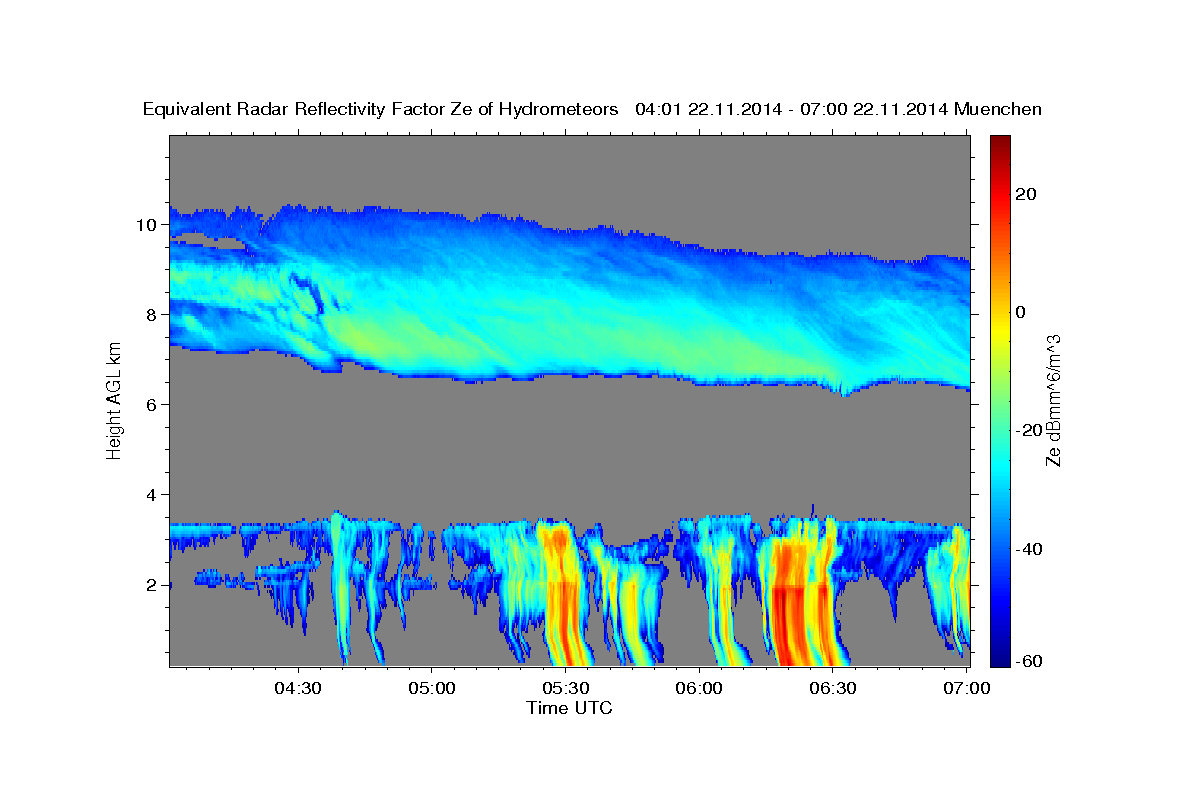Click the 06:00 time tick label
Image resolution: width=1200 pixels, height=800 pixels.
pos(699,688)
